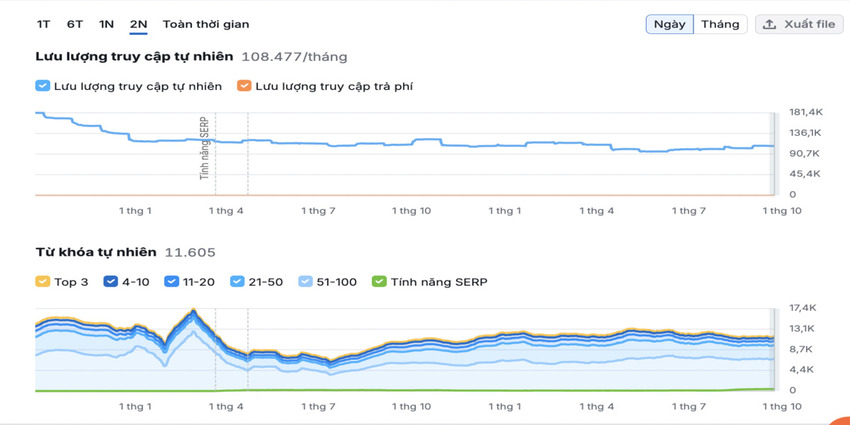Toggle the 51-100 keyword position checkbox
Screen dimensions: 850x425
tap(306, 282)
